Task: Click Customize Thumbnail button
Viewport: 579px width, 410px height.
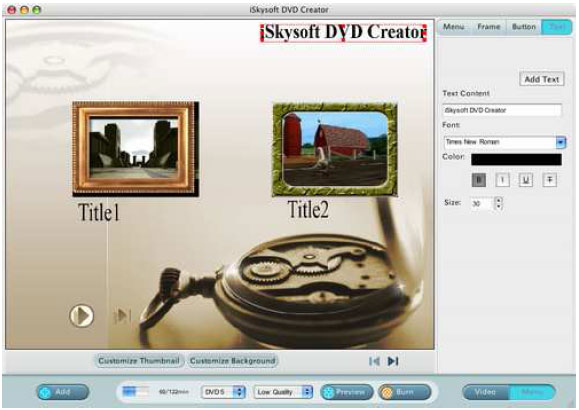Action: tap(139, 361)
